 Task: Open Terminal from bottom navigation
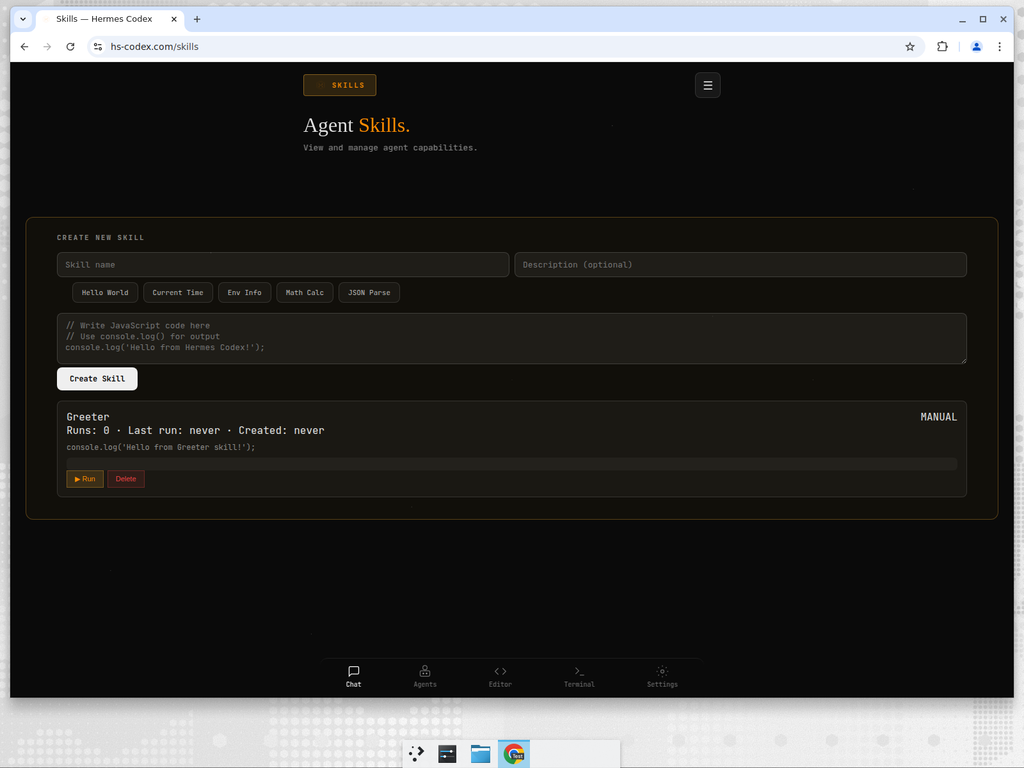(x=579, y=676)
